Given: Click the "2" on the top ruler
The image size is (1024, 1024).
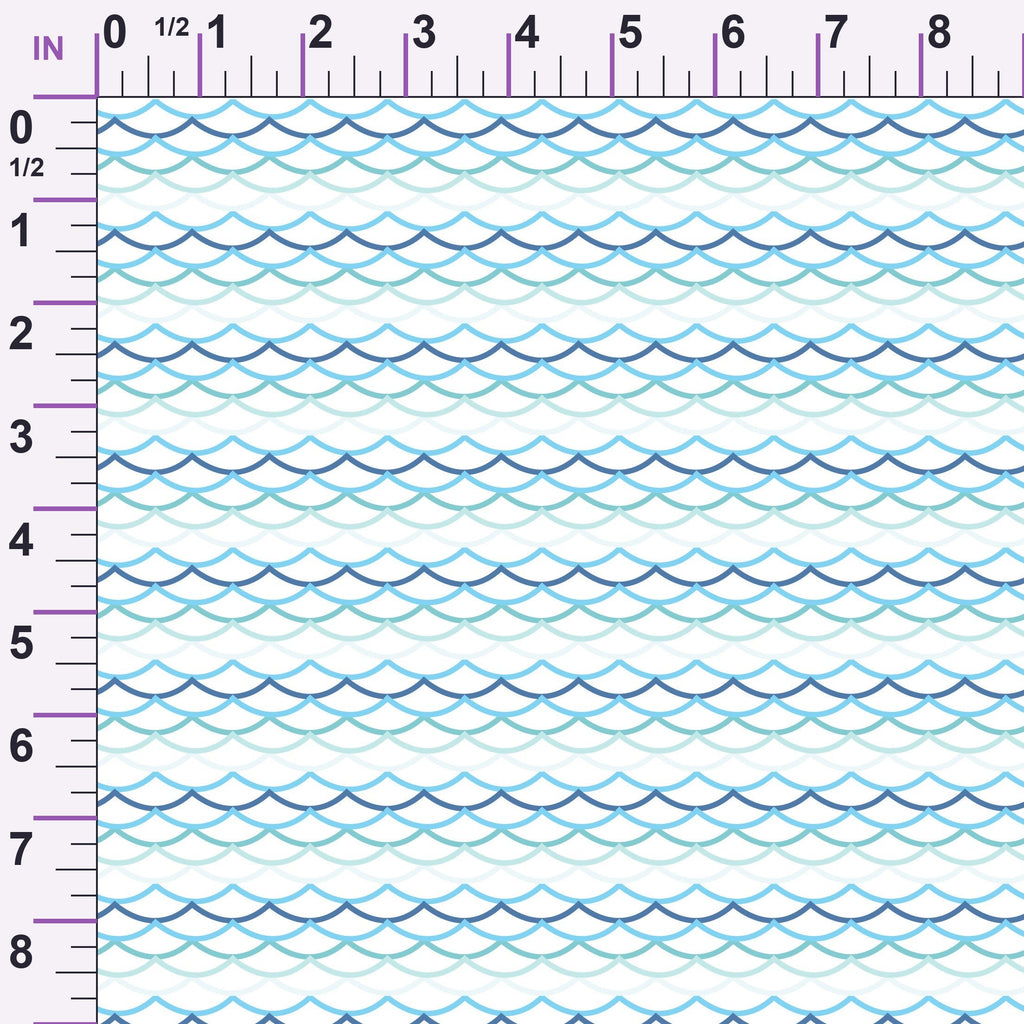Looking at the screenshot, I should click(x=320, y=33).
